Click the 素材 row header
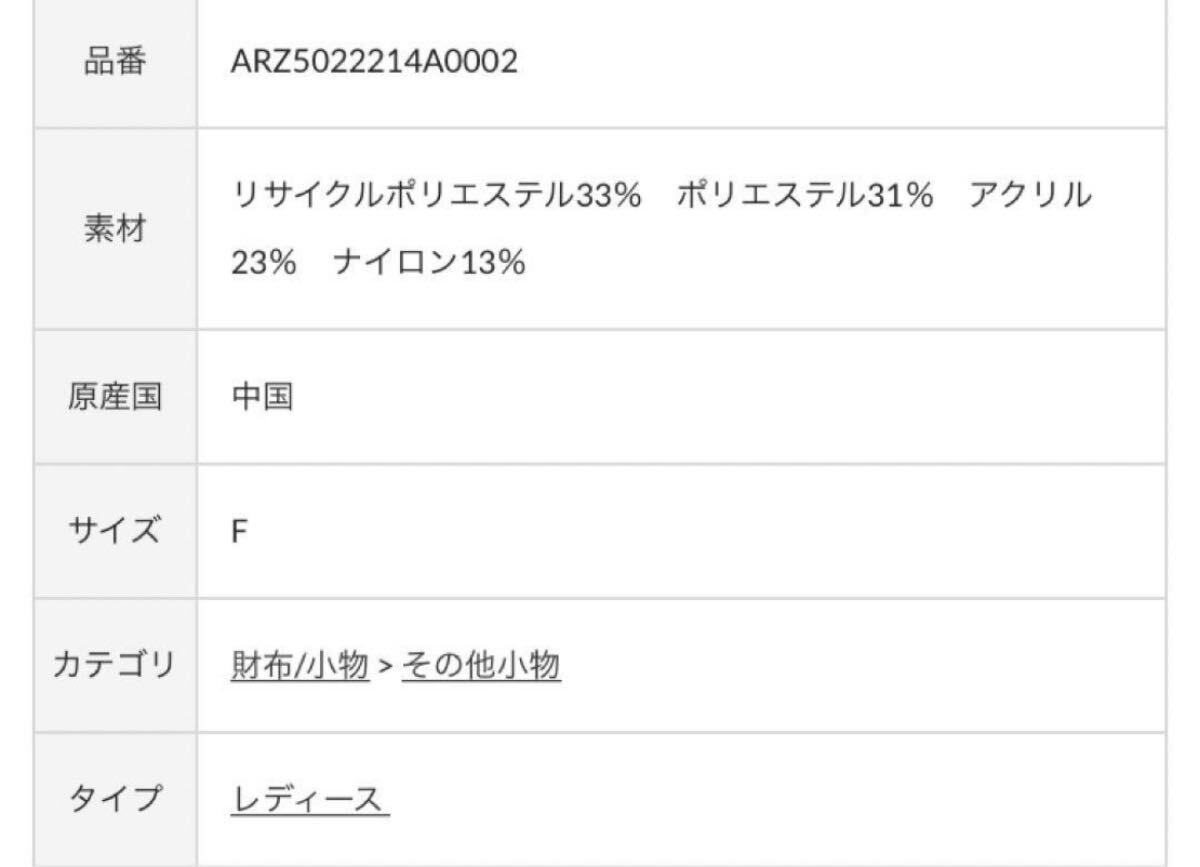The height and width of the screenshot is (867, 1200). [115, 229]
